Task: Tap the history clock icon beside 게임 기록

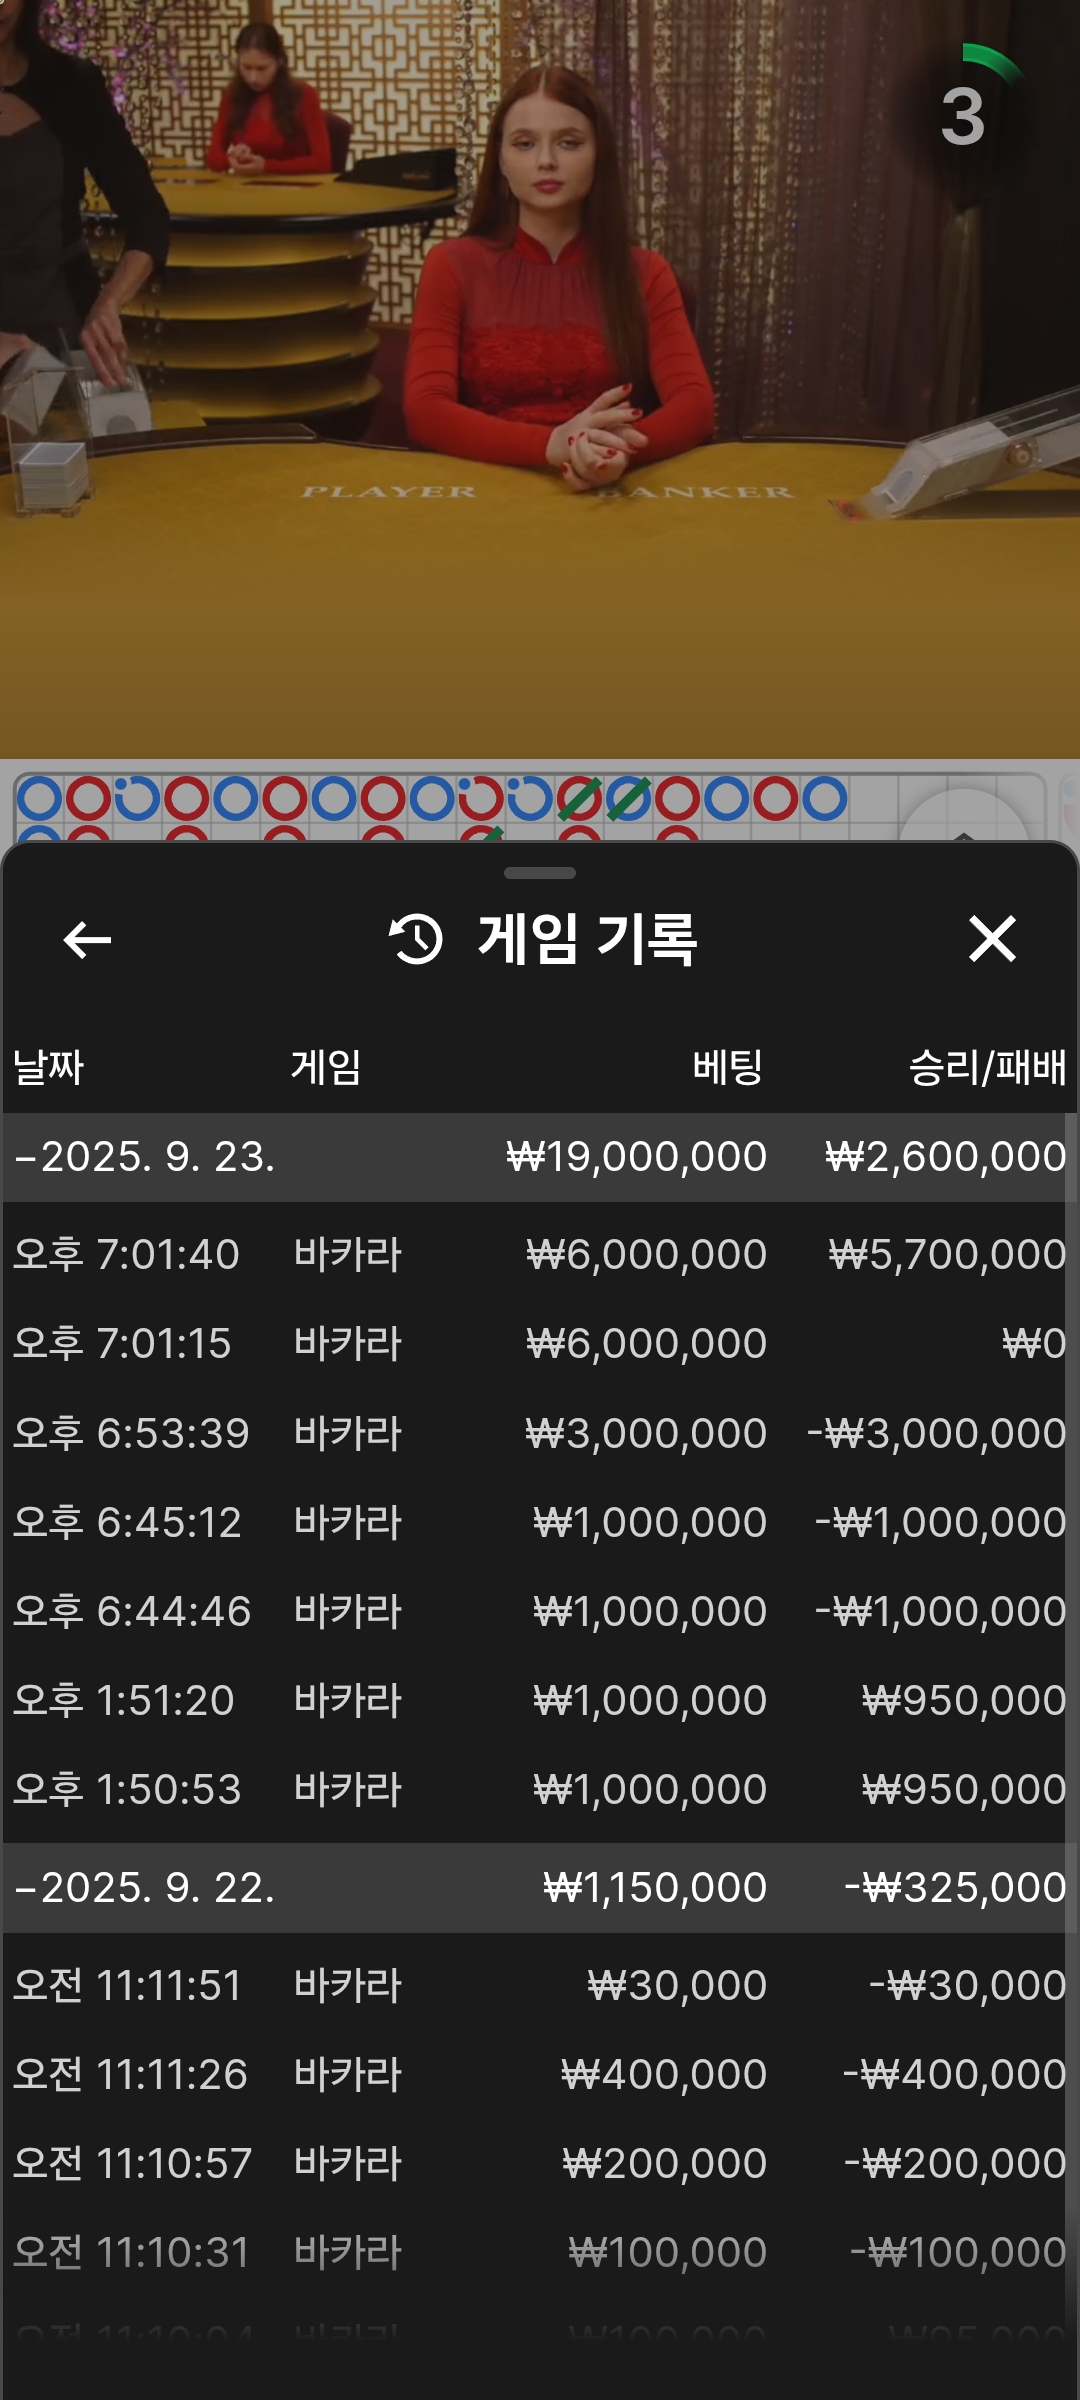Action: pos(415,939)
